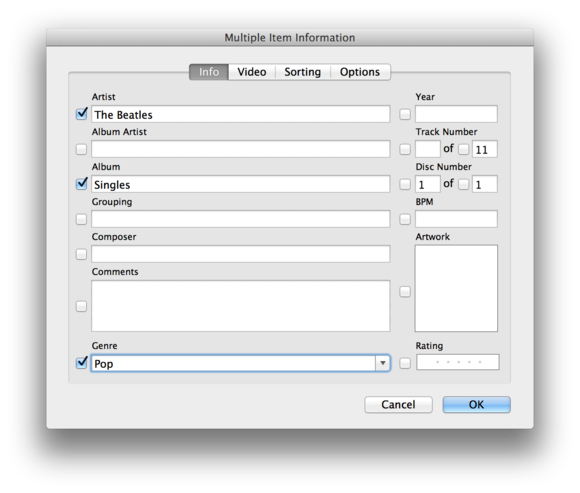This screenshot has width=580, height=493.
Task: Uncheck the Album checkbox
Action: coord(81,184)
